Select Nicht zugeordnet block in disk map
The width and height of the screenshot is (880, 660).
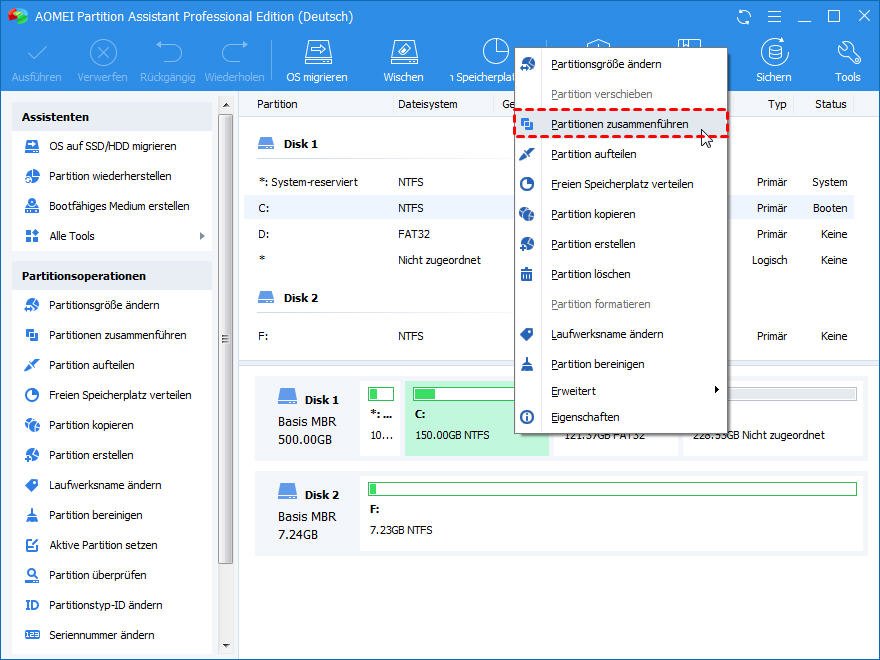pos(773,419)
